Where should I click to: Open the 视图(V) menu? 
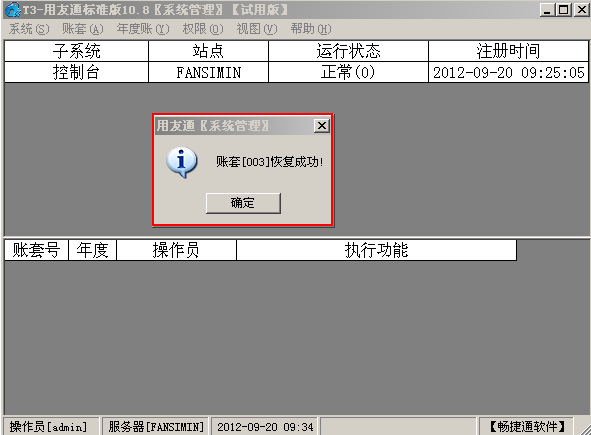(x=257, y=29)
